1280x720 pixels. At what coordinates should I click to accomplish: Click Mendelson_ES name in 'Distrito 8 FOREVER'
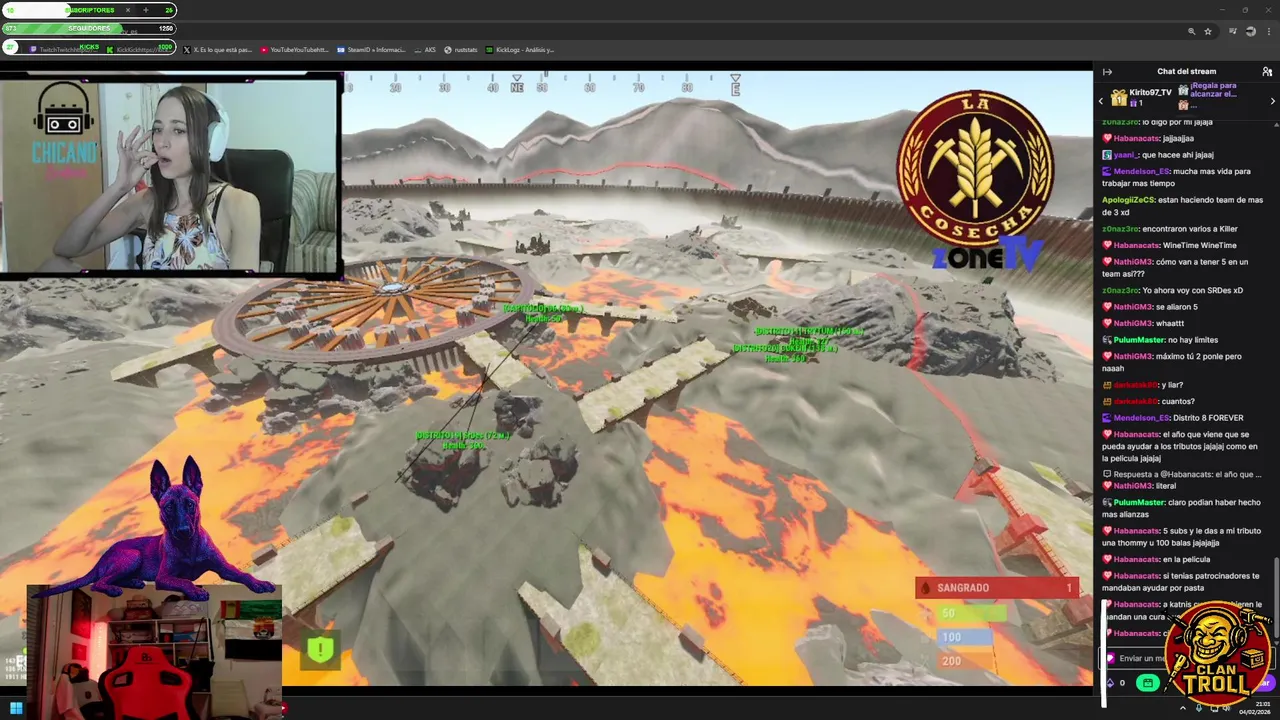point(1141,418)
